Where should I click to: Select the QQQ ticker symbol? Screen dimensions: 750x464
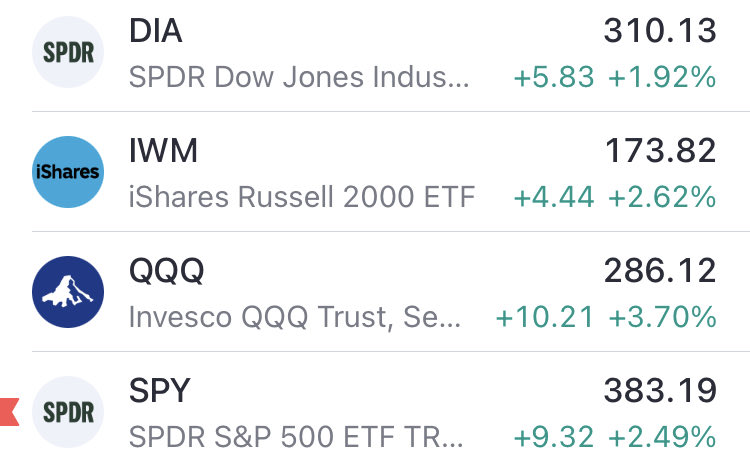click(168, 271)
